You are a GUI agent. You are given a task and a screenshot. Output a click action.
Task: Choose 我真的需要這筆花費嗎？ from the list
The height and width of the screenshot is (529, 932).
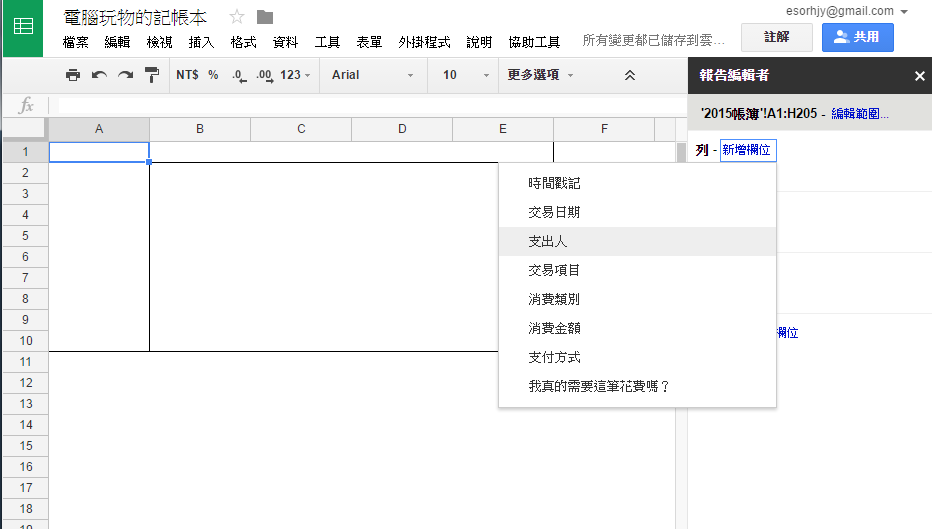(637, 386)
